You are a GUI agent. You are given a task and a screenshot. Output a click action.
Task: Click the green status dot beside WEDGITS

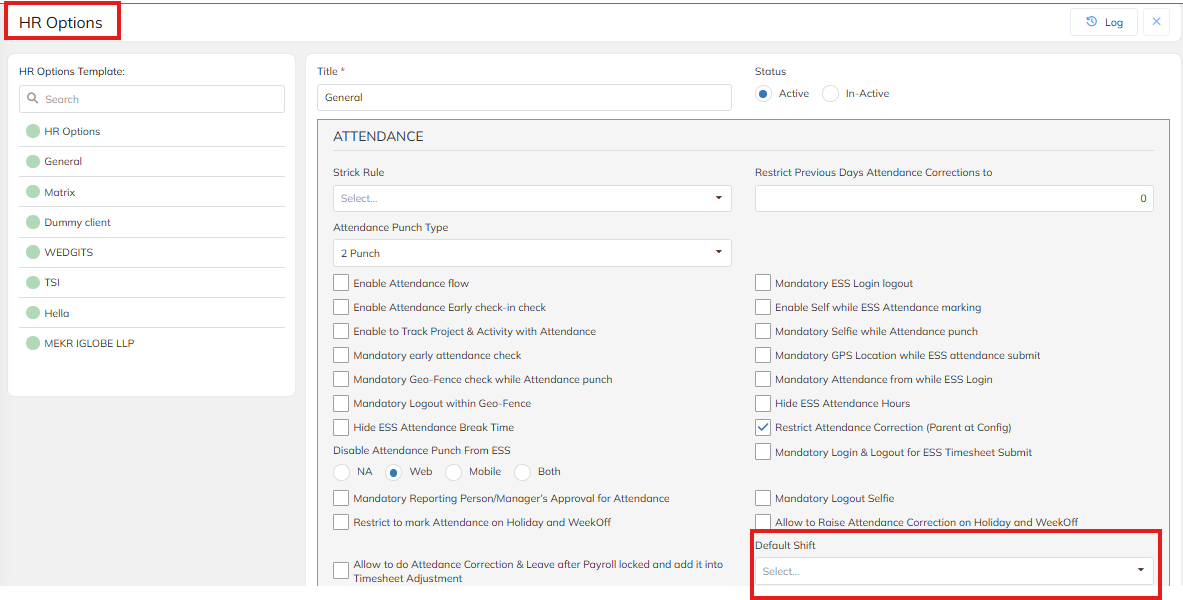click(x=32, y=252)
